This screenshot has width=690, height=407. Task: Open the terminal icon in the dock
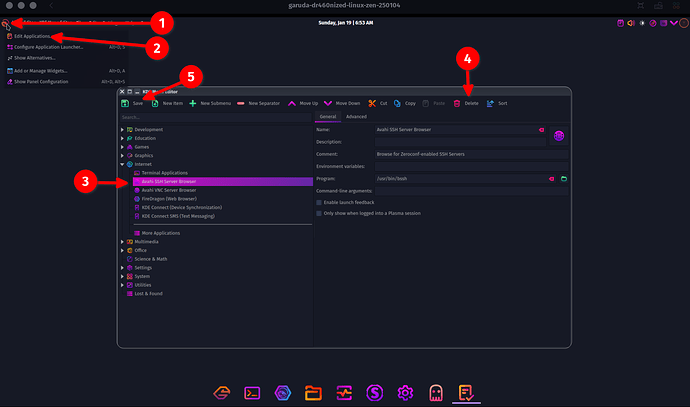pyautogui.click(x=252, y=393)
